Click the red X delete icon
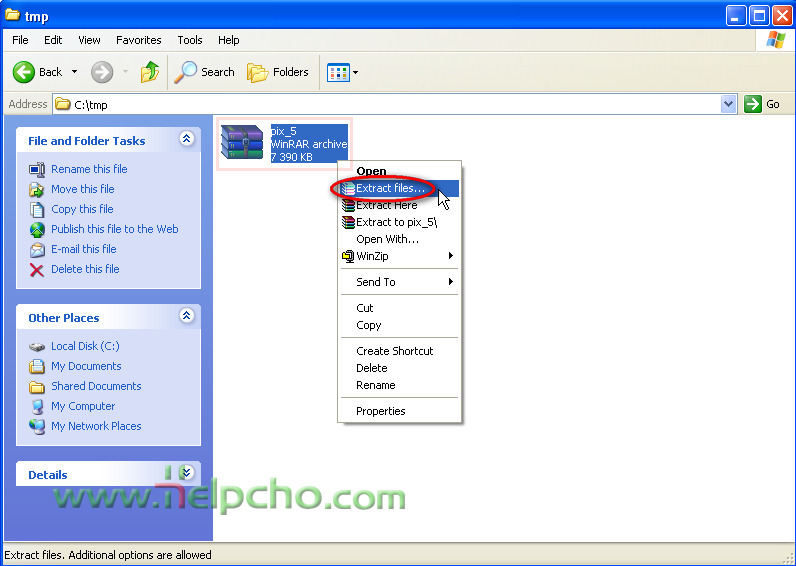 (x=37, y=270)
